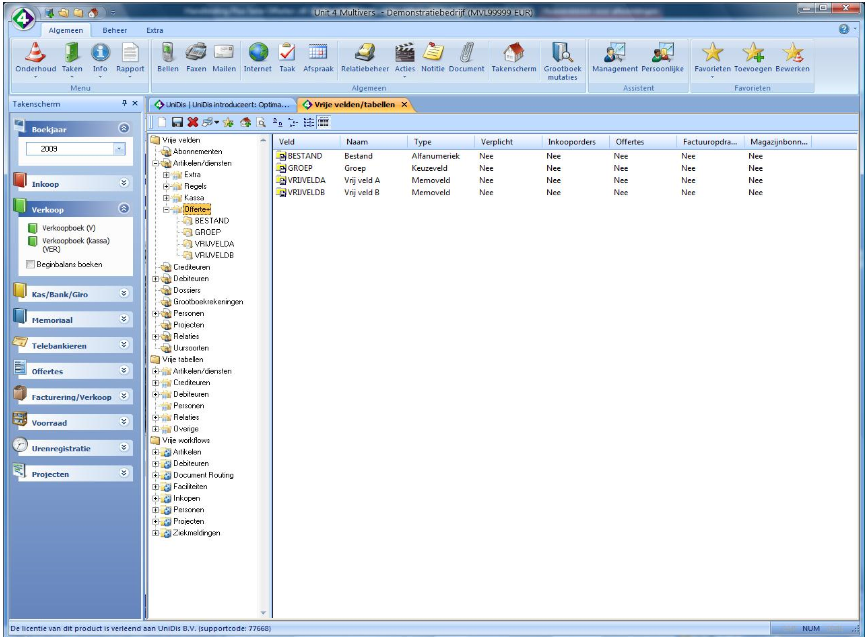Click the help question mark icon

pyautogui.click(x=844, y=29)
